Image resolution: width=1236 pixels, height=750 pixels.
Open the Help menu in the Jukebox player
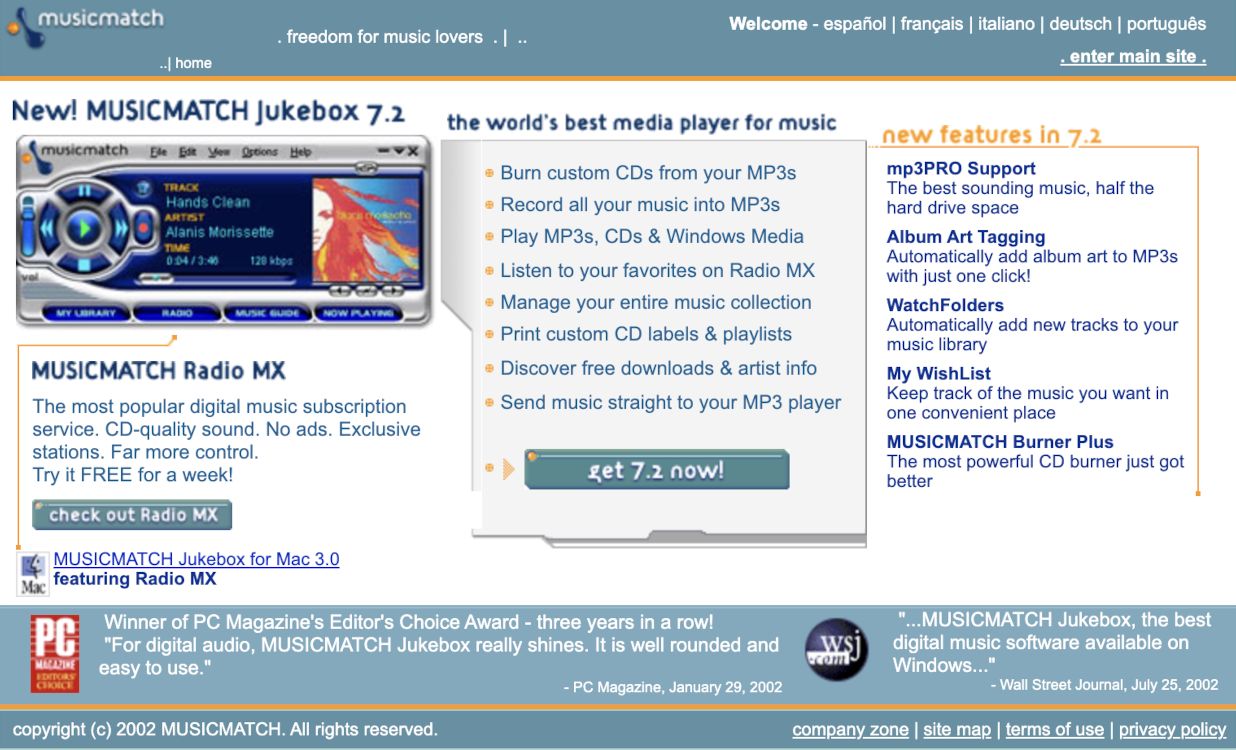point(301,152)
